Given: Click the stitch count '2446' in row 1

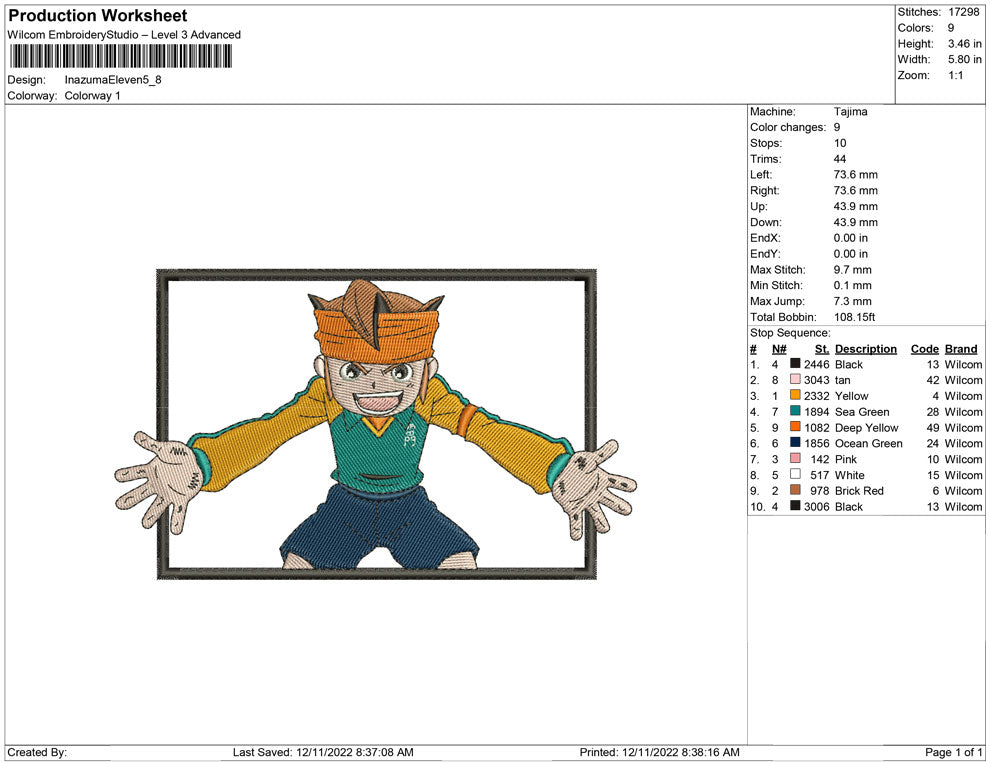Looking at the screenshot, I should point(816,364).
